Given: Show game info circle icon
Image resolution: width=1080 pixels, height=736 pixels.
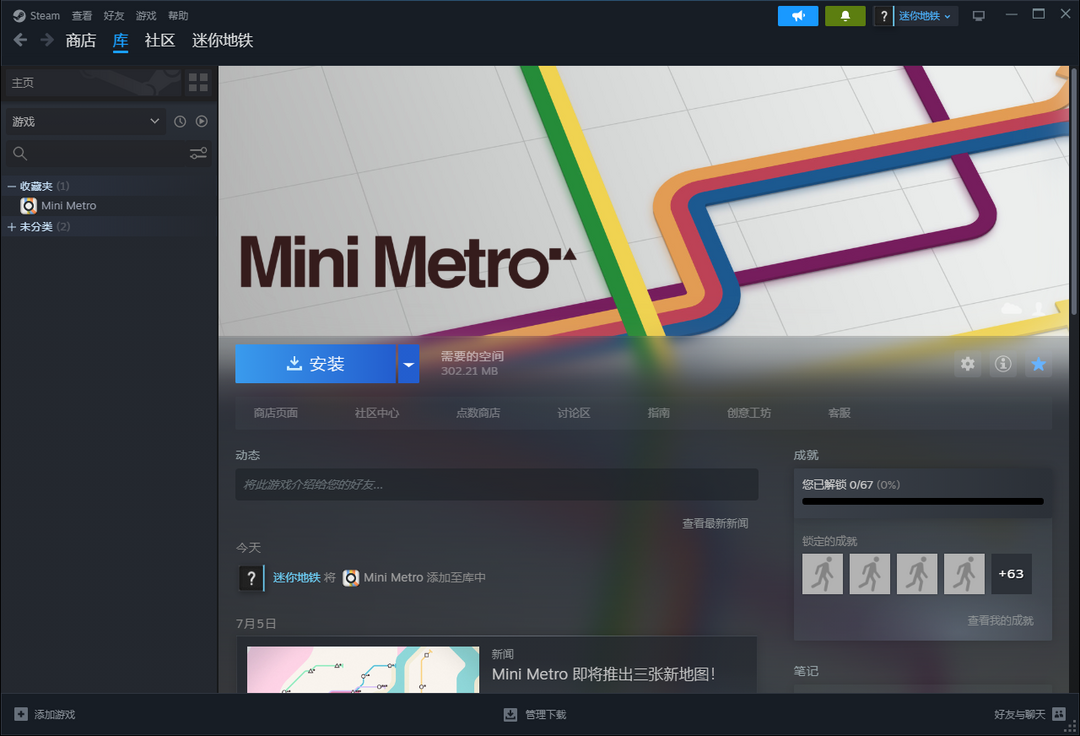Looking at the screenshot, I should [1003, 364].
